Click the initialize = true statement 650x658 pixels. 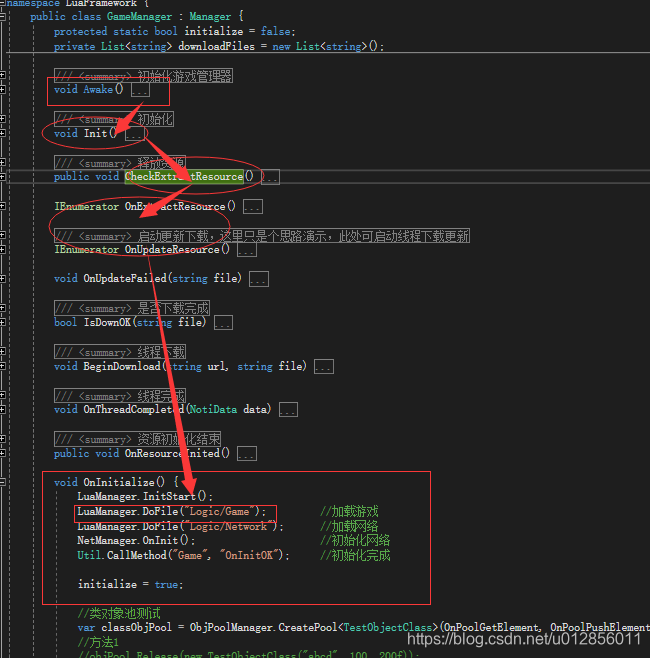click(131, 585)
